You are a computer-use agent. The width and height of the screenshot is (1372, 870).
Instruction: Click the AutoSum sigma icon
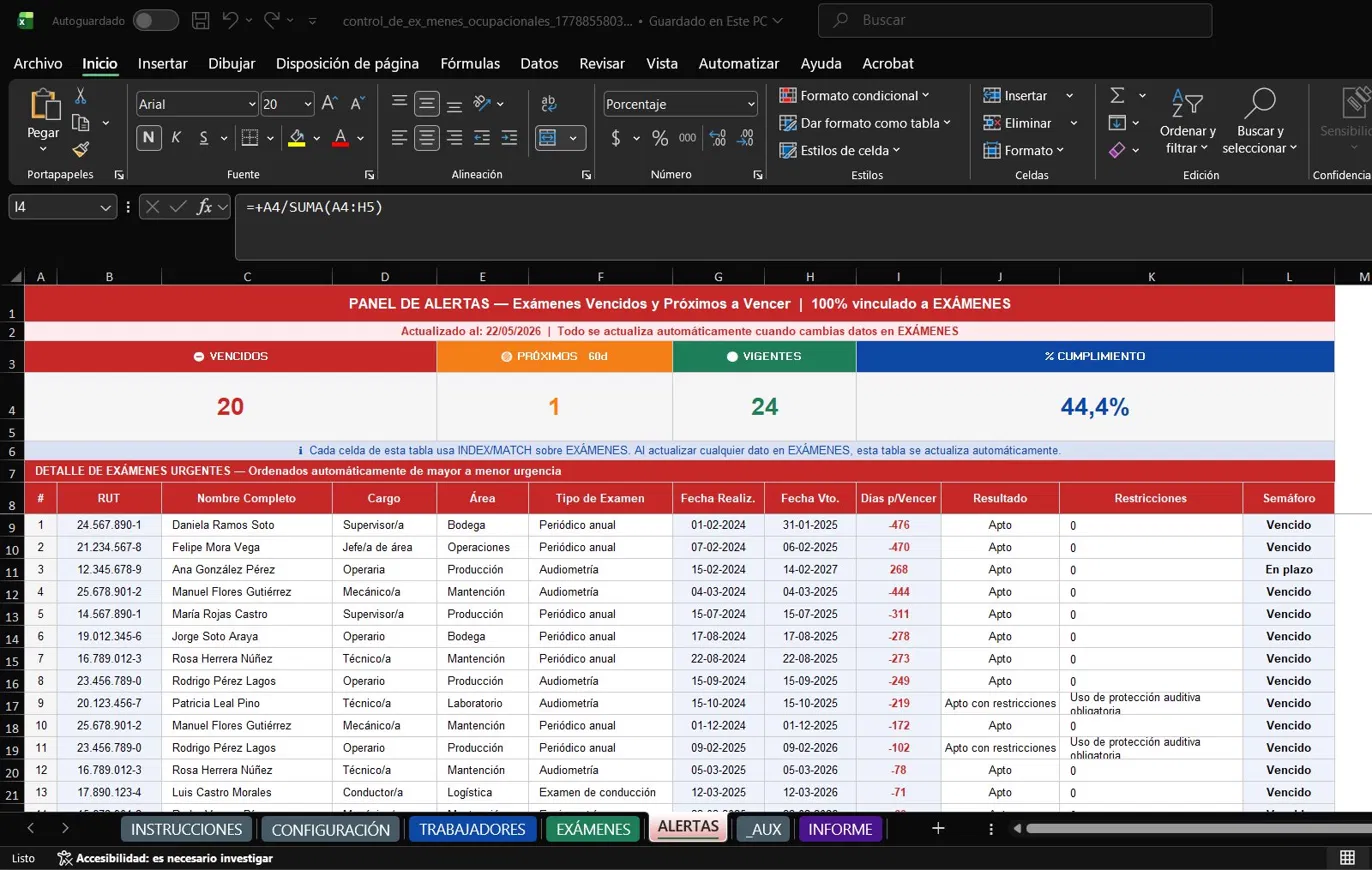click(x=1117, y=95)
